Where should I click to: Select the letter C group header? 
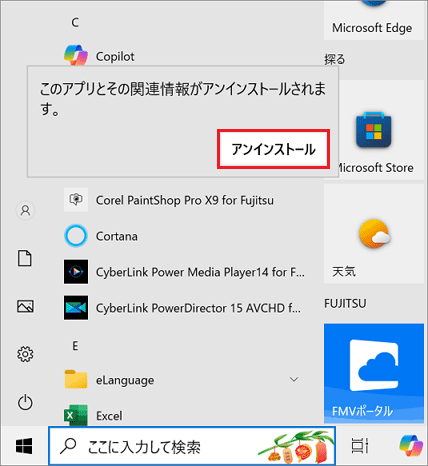(x=75, y=22)
